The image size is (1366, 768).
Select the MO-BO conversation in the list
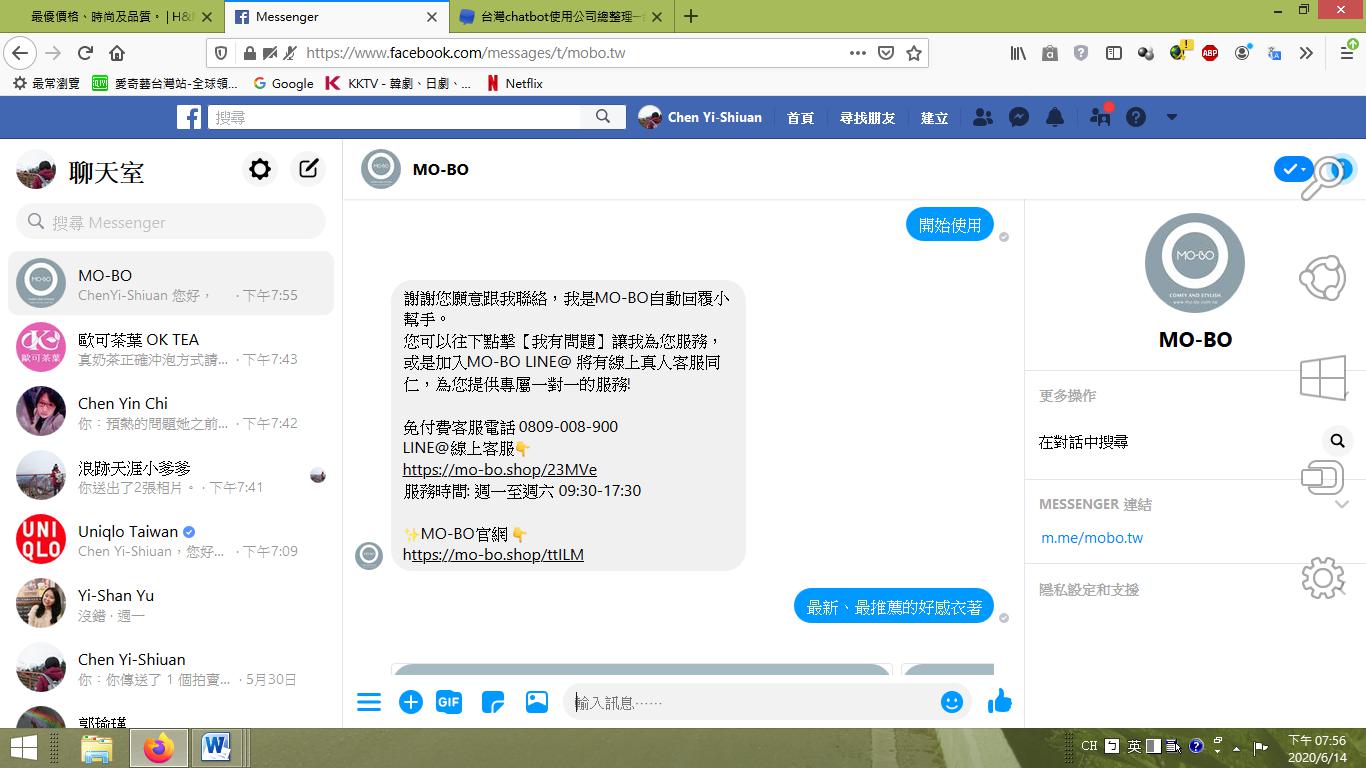point(171,284)
